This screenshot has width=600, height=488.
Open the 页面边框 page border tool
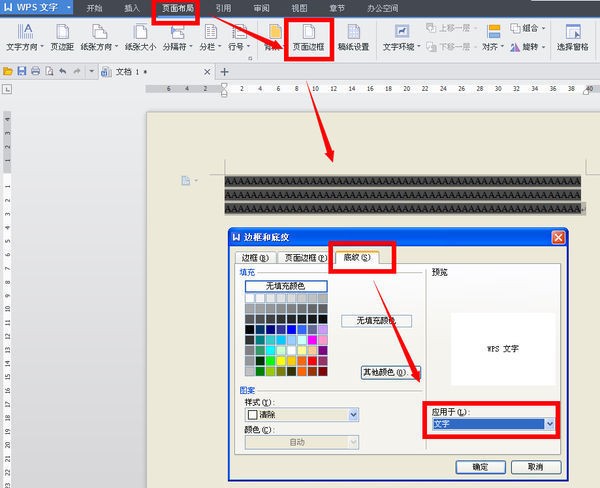[308, 38]
